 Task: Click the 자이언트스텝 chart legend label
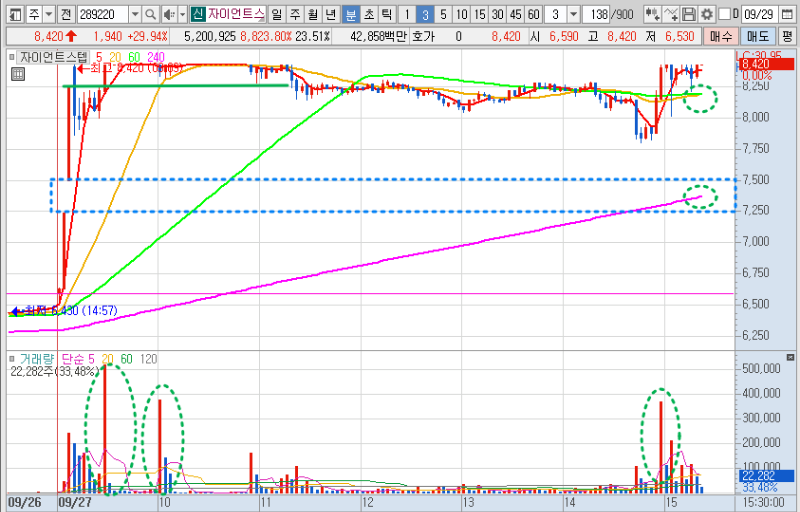54,57
